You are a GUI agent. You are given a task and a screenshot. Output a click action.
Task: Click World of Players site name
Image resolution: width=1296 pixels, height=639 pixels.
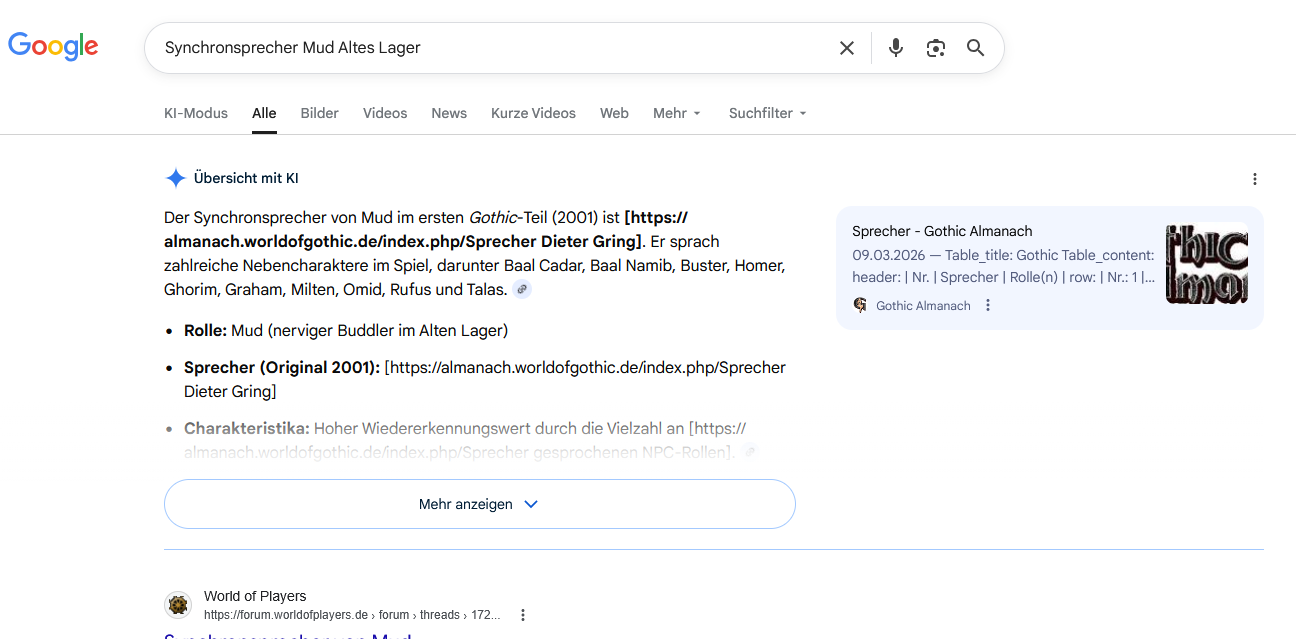coord(255,596)
